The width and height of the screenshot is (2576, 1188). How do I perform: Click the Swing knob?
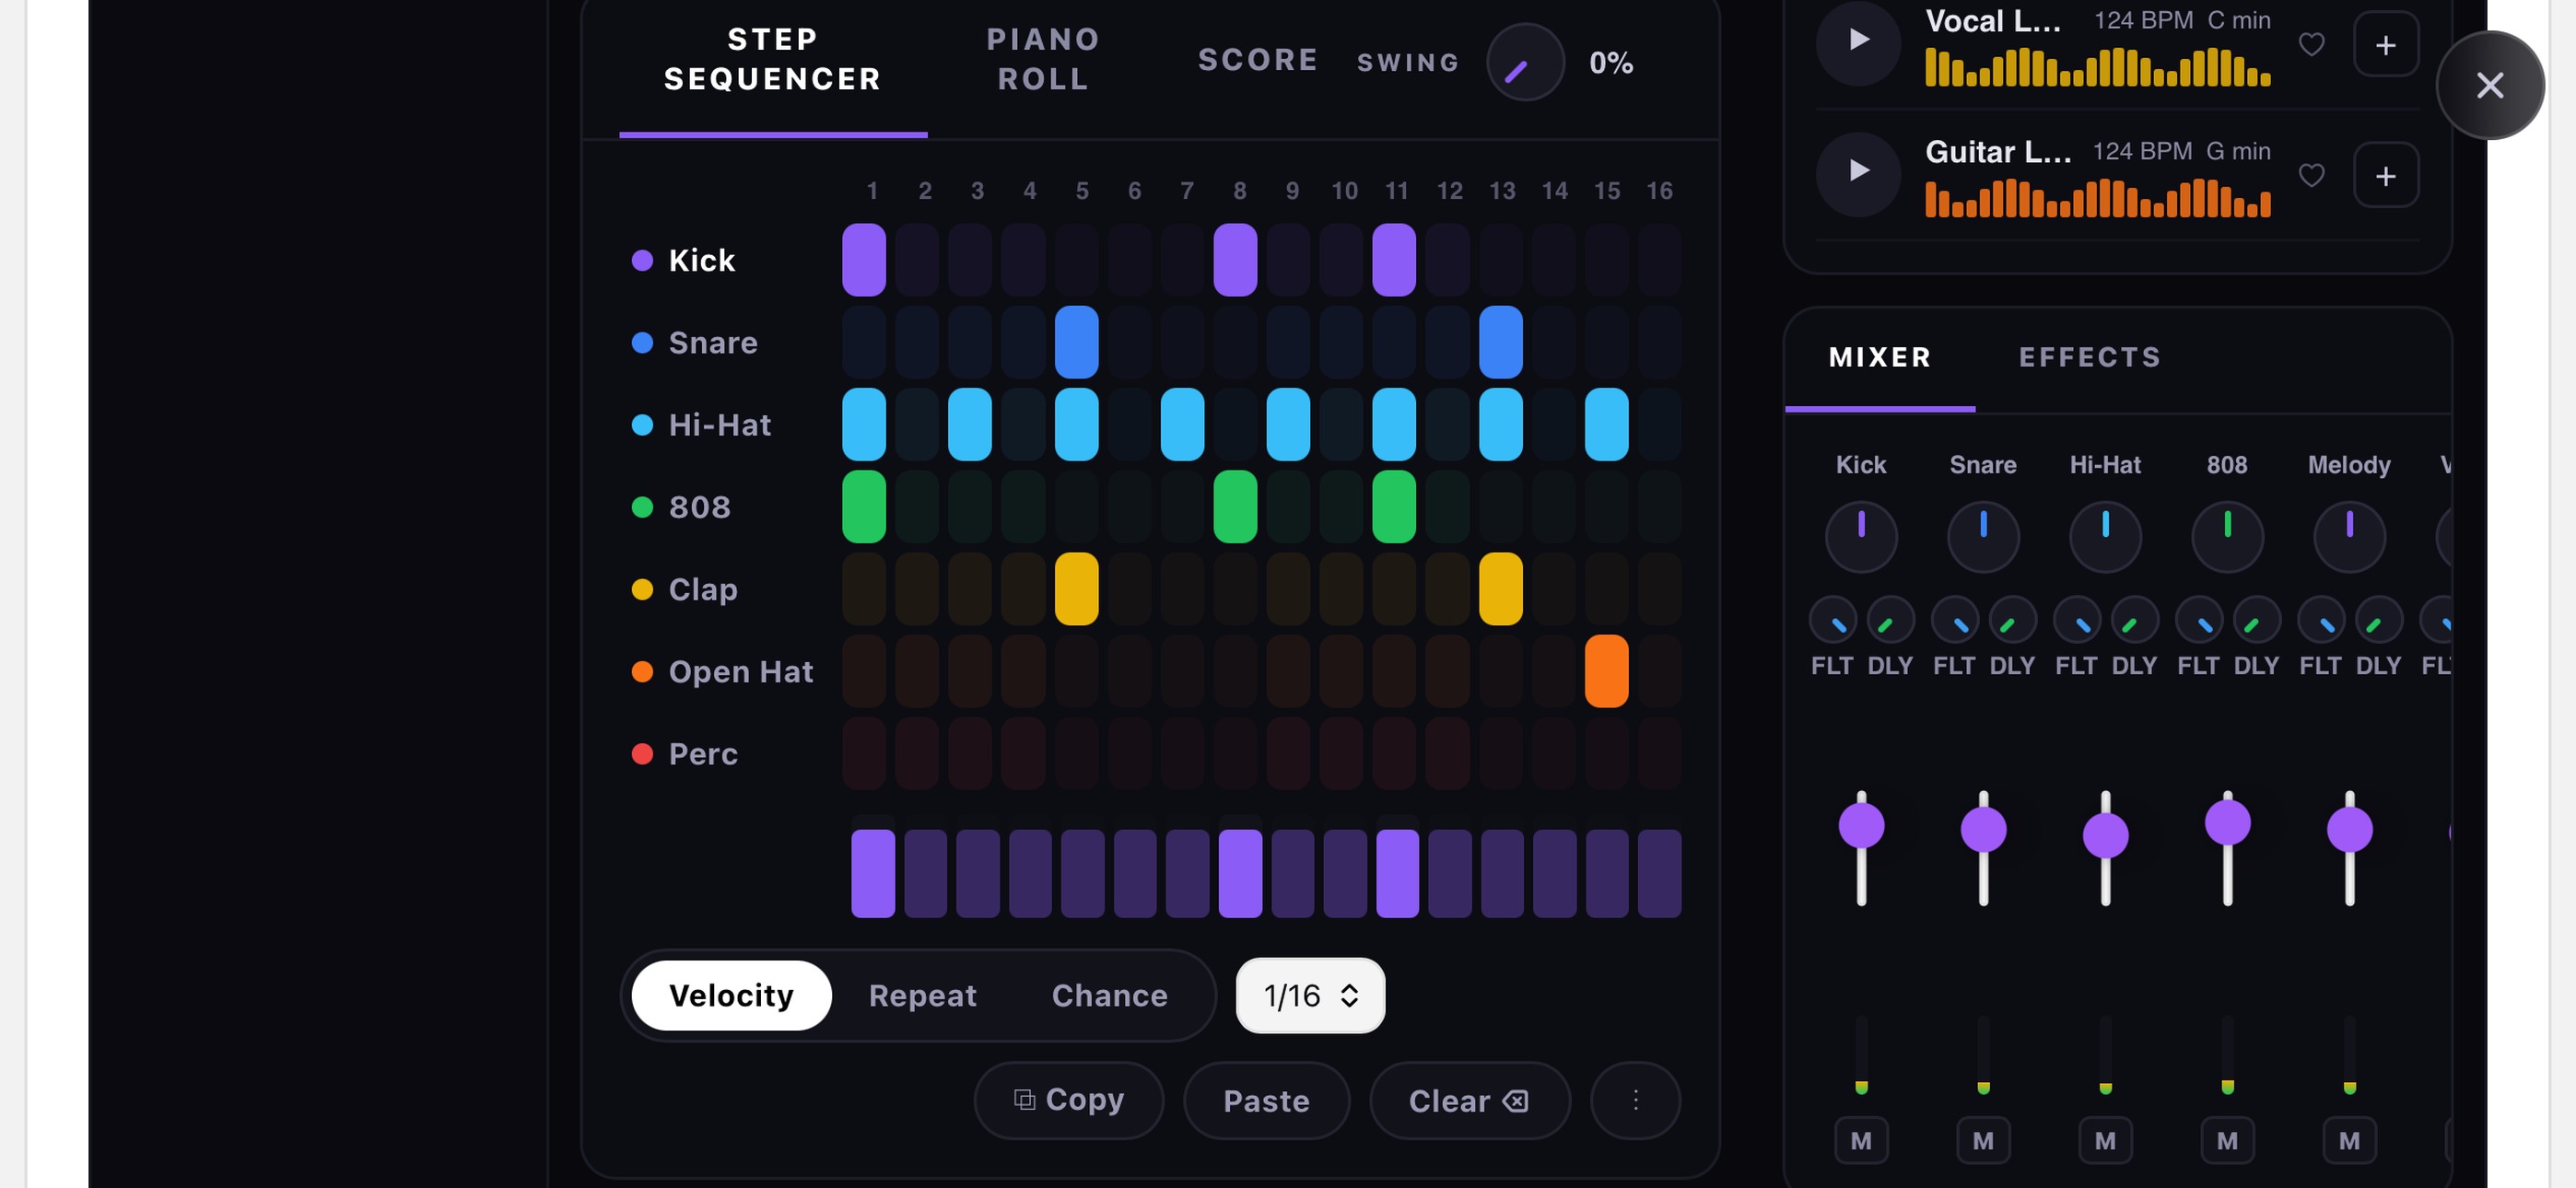pyautogui.click(x=1525, y=63)
